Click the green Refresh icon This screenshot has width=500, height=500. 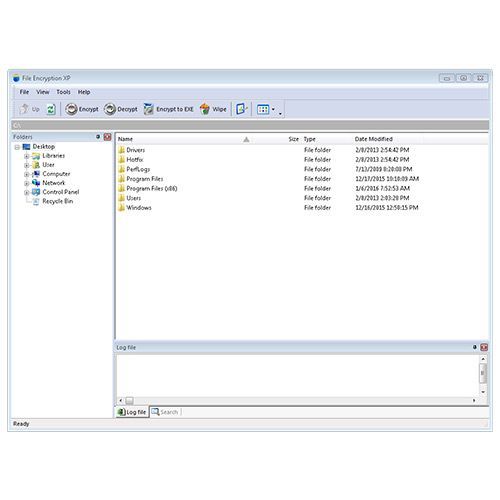(51, 109)
